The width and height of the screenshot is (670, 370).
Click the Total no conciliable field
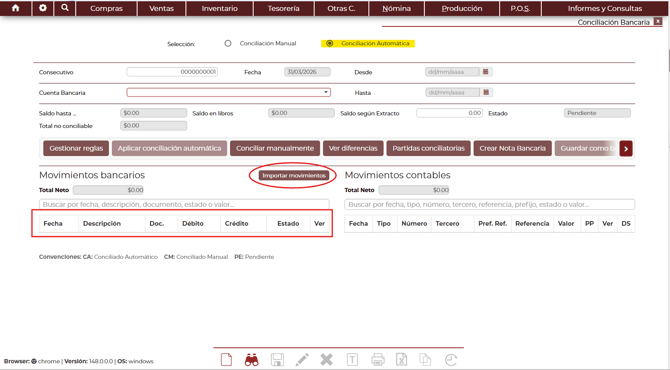(153, 126)
